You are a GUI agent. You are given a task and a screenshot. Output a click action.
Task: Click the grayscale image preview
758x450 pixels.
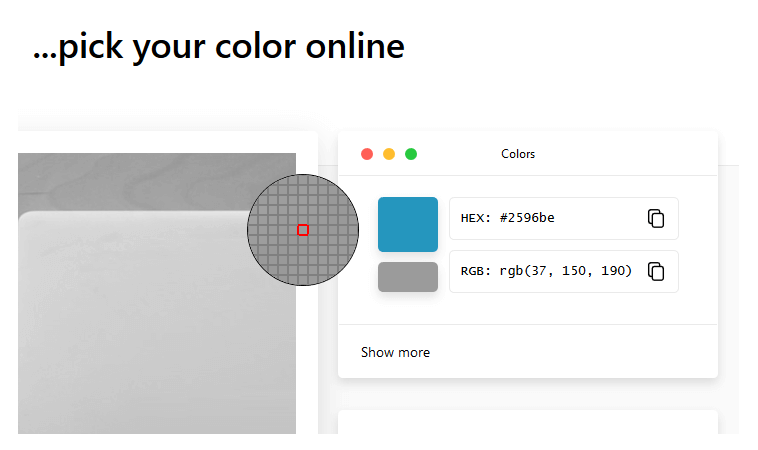(x=157, y=293)
